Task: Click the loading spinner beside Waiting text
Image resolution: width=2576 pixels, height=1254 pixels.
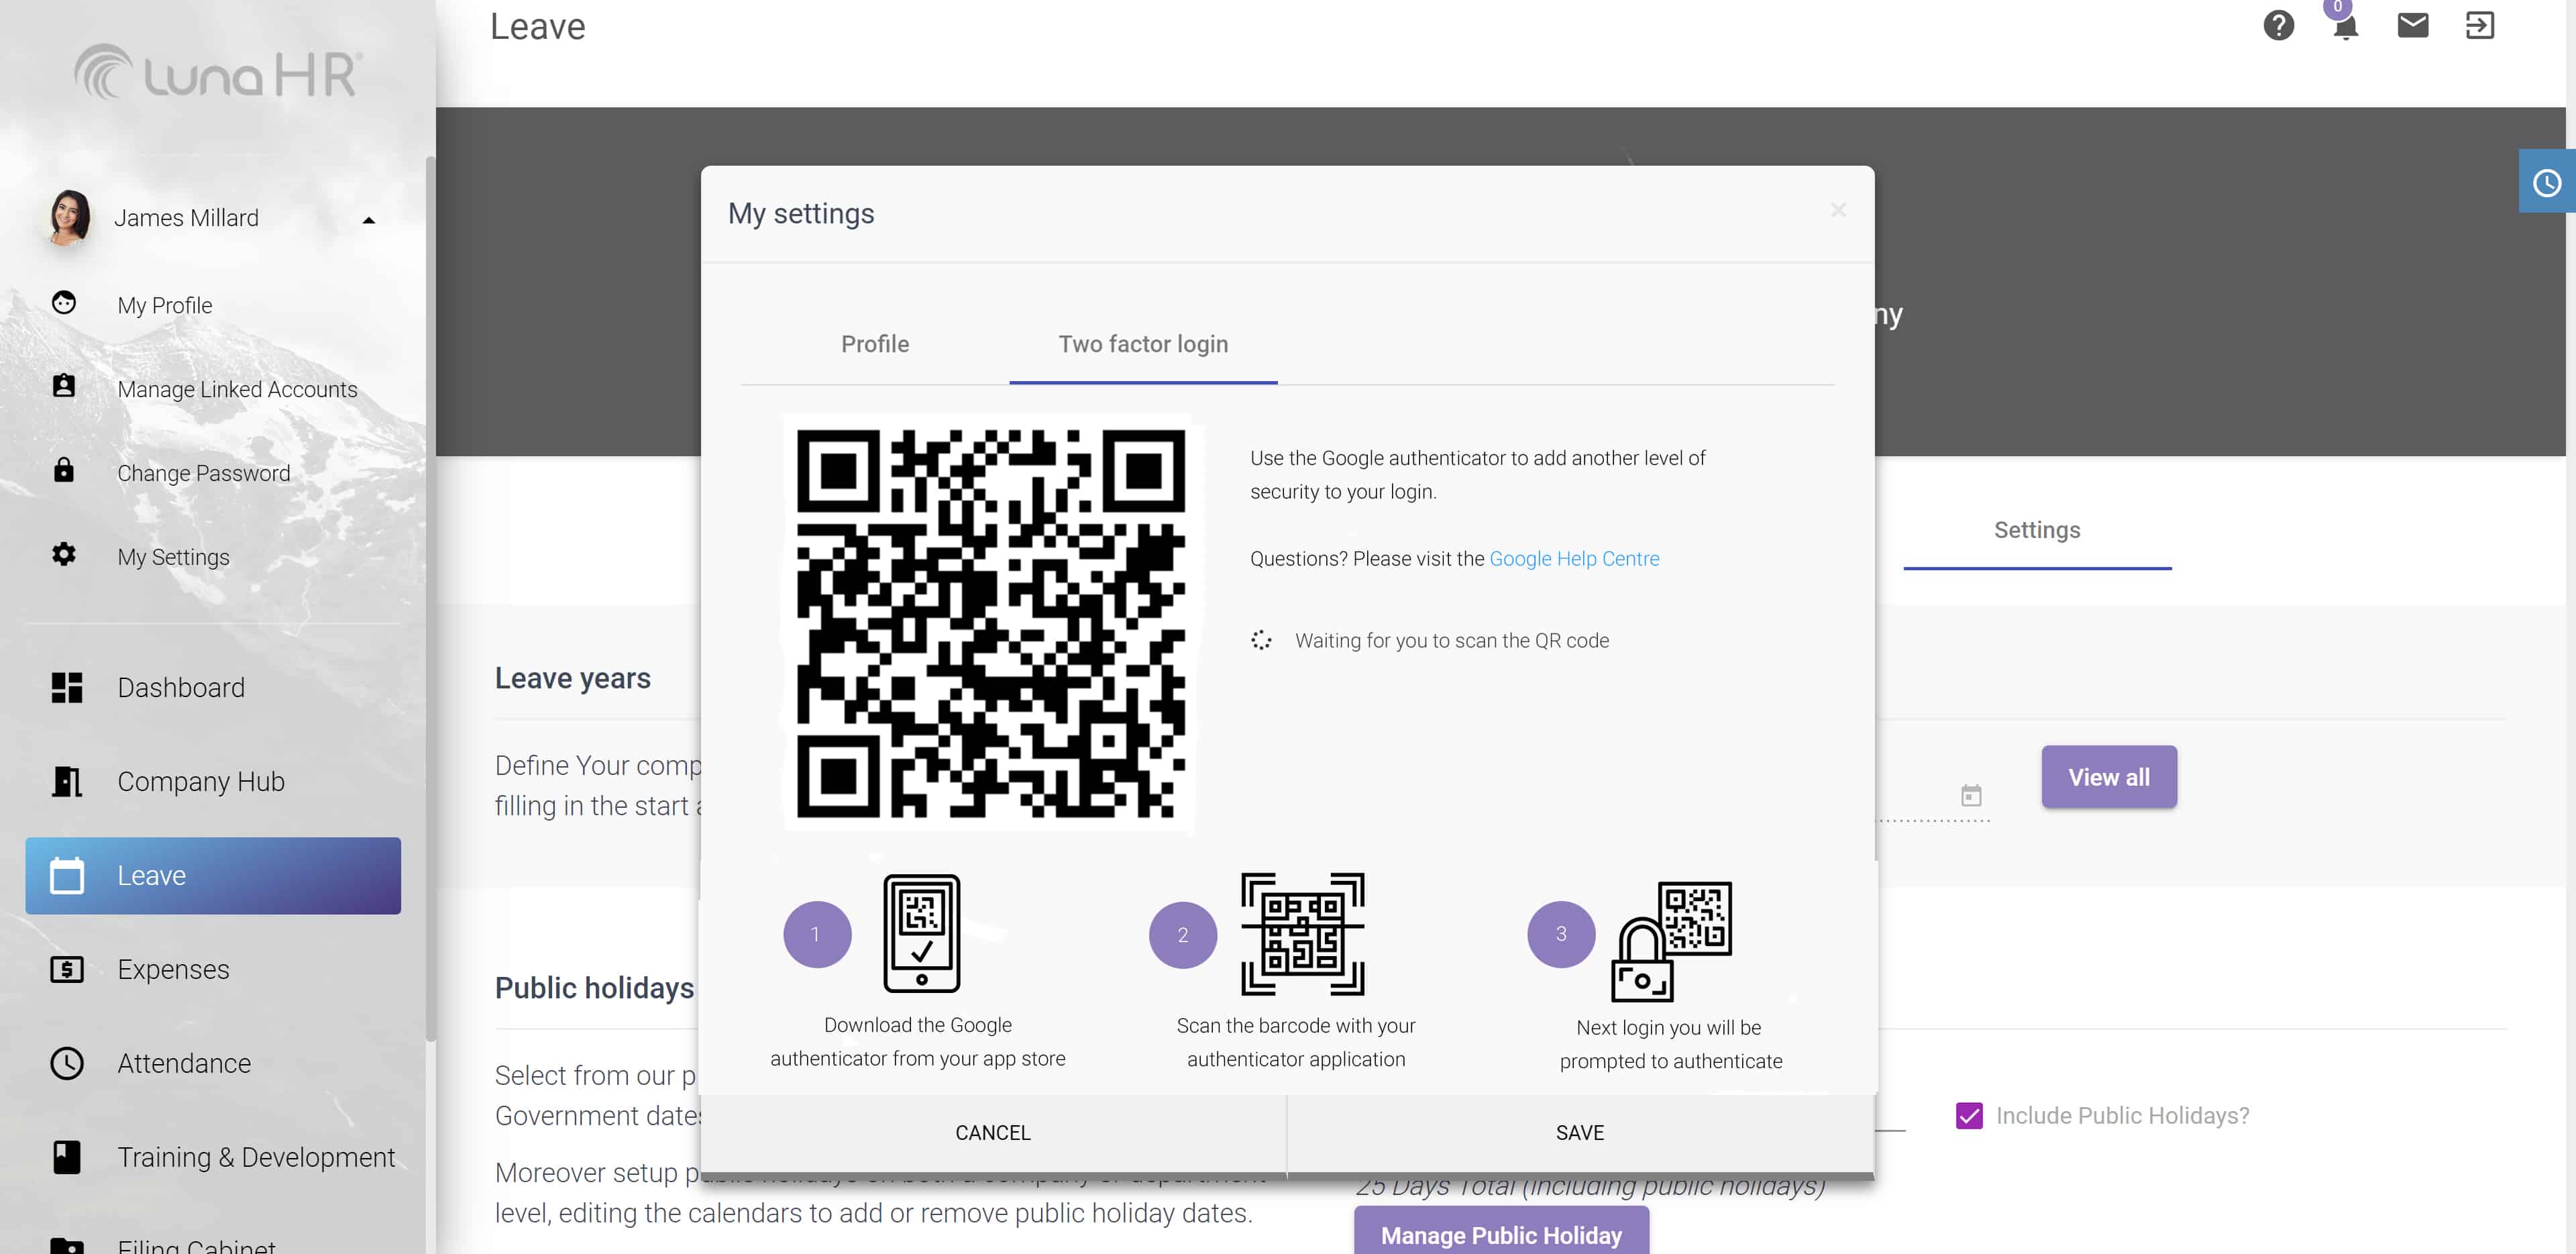Action: [x=1261, y=640]
